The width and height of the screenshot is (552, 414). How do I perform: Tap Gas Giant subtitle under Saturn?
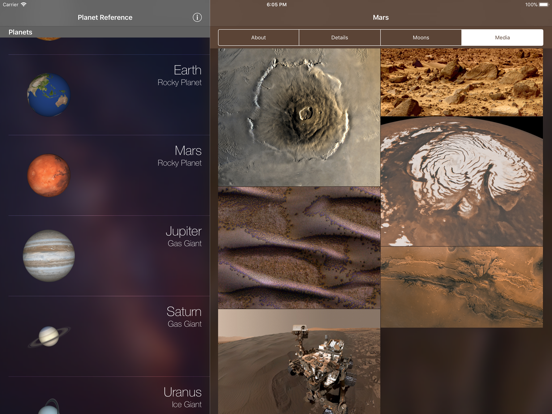click(184, 324)
